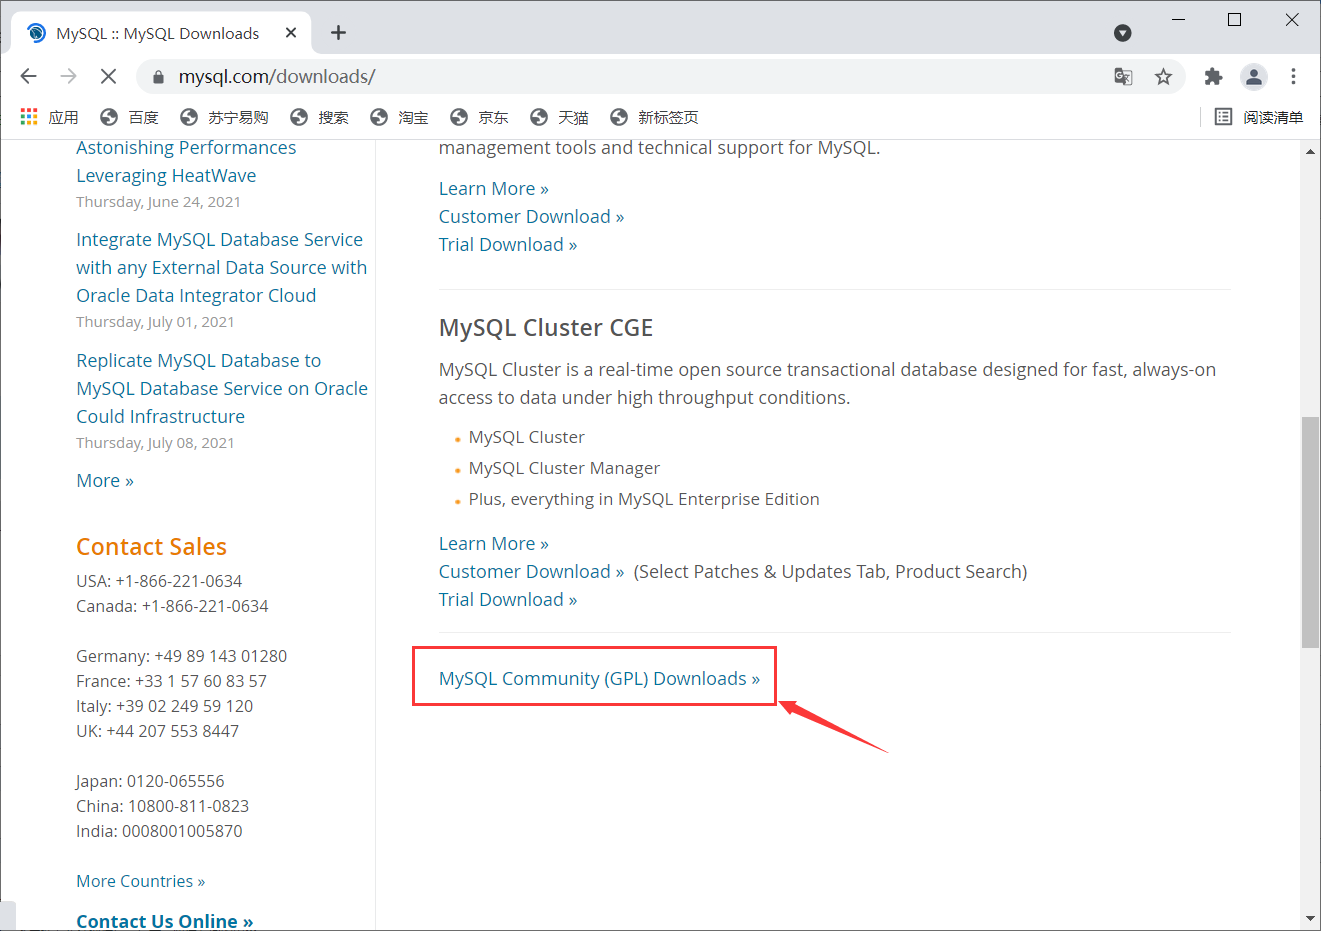
Task: Open Integrate MySQL Database Service article
Action: tap(221, 268)
